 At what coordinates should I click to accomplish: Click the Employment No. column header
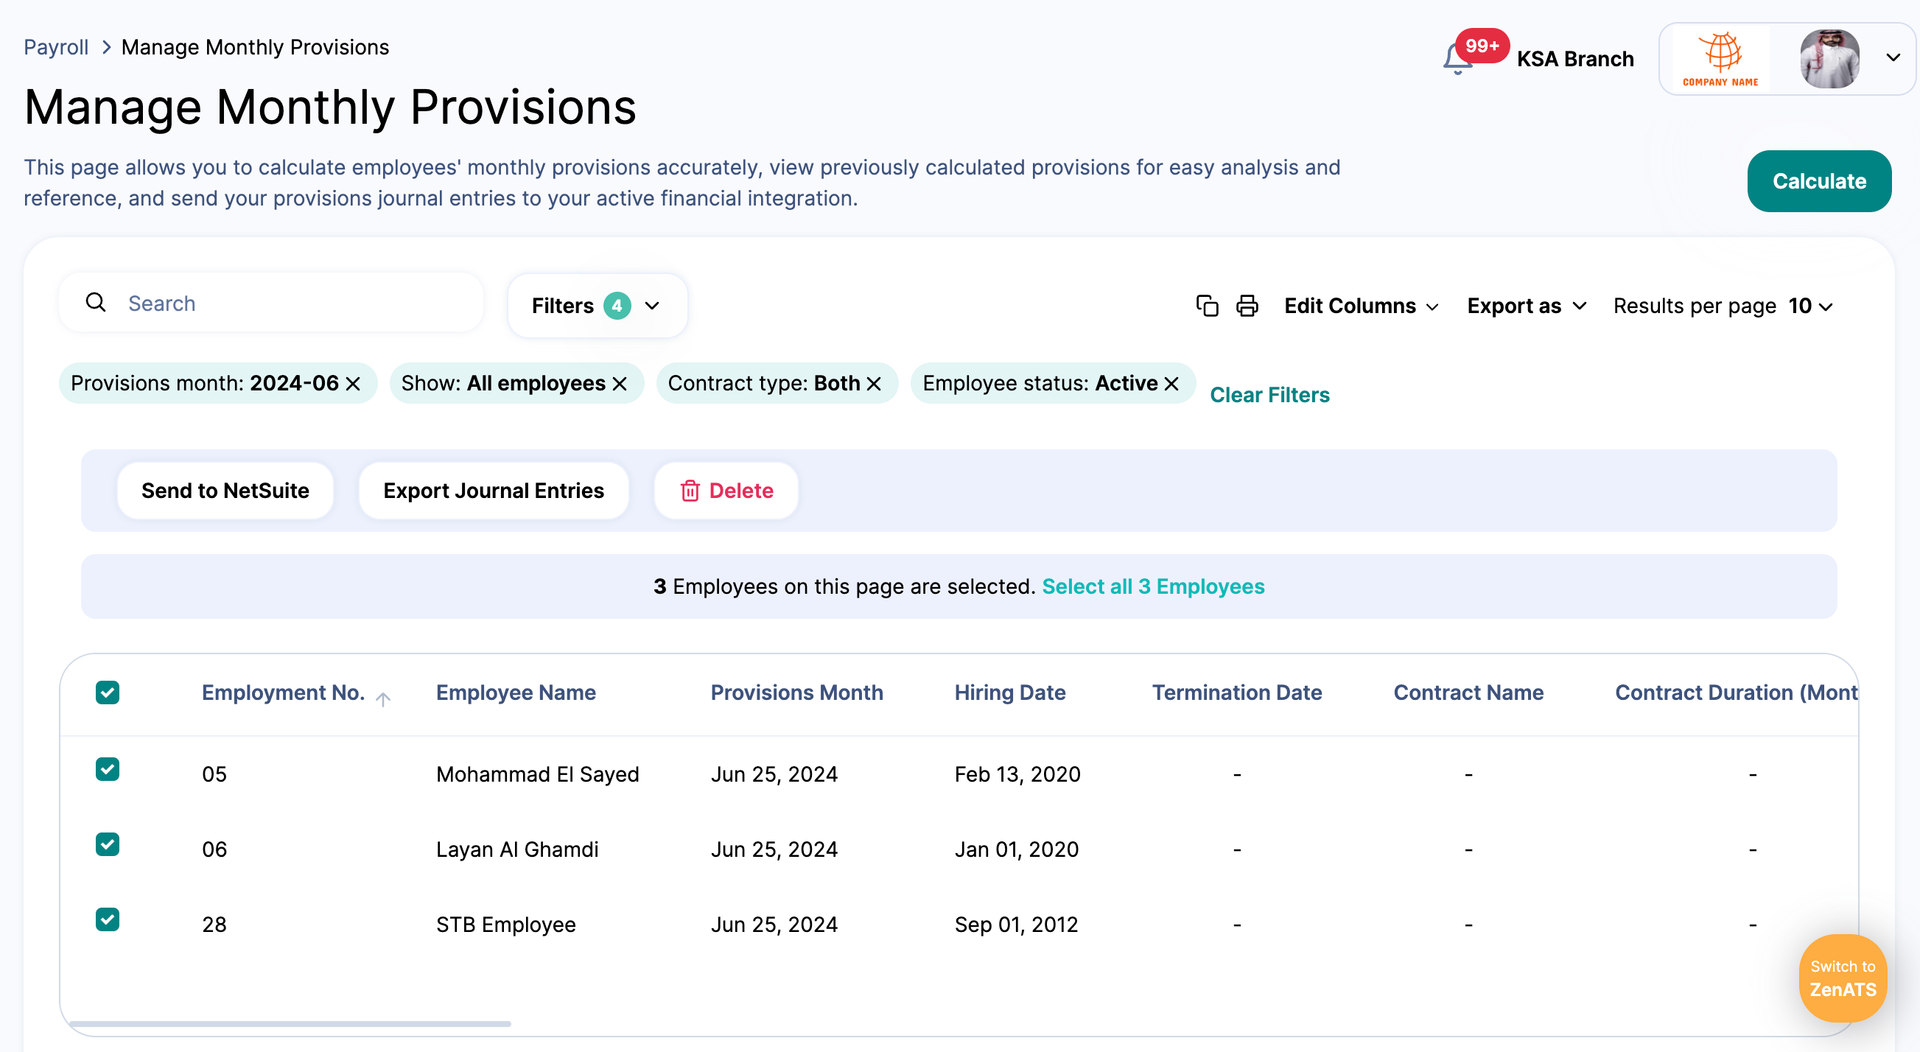click(283, 693)
